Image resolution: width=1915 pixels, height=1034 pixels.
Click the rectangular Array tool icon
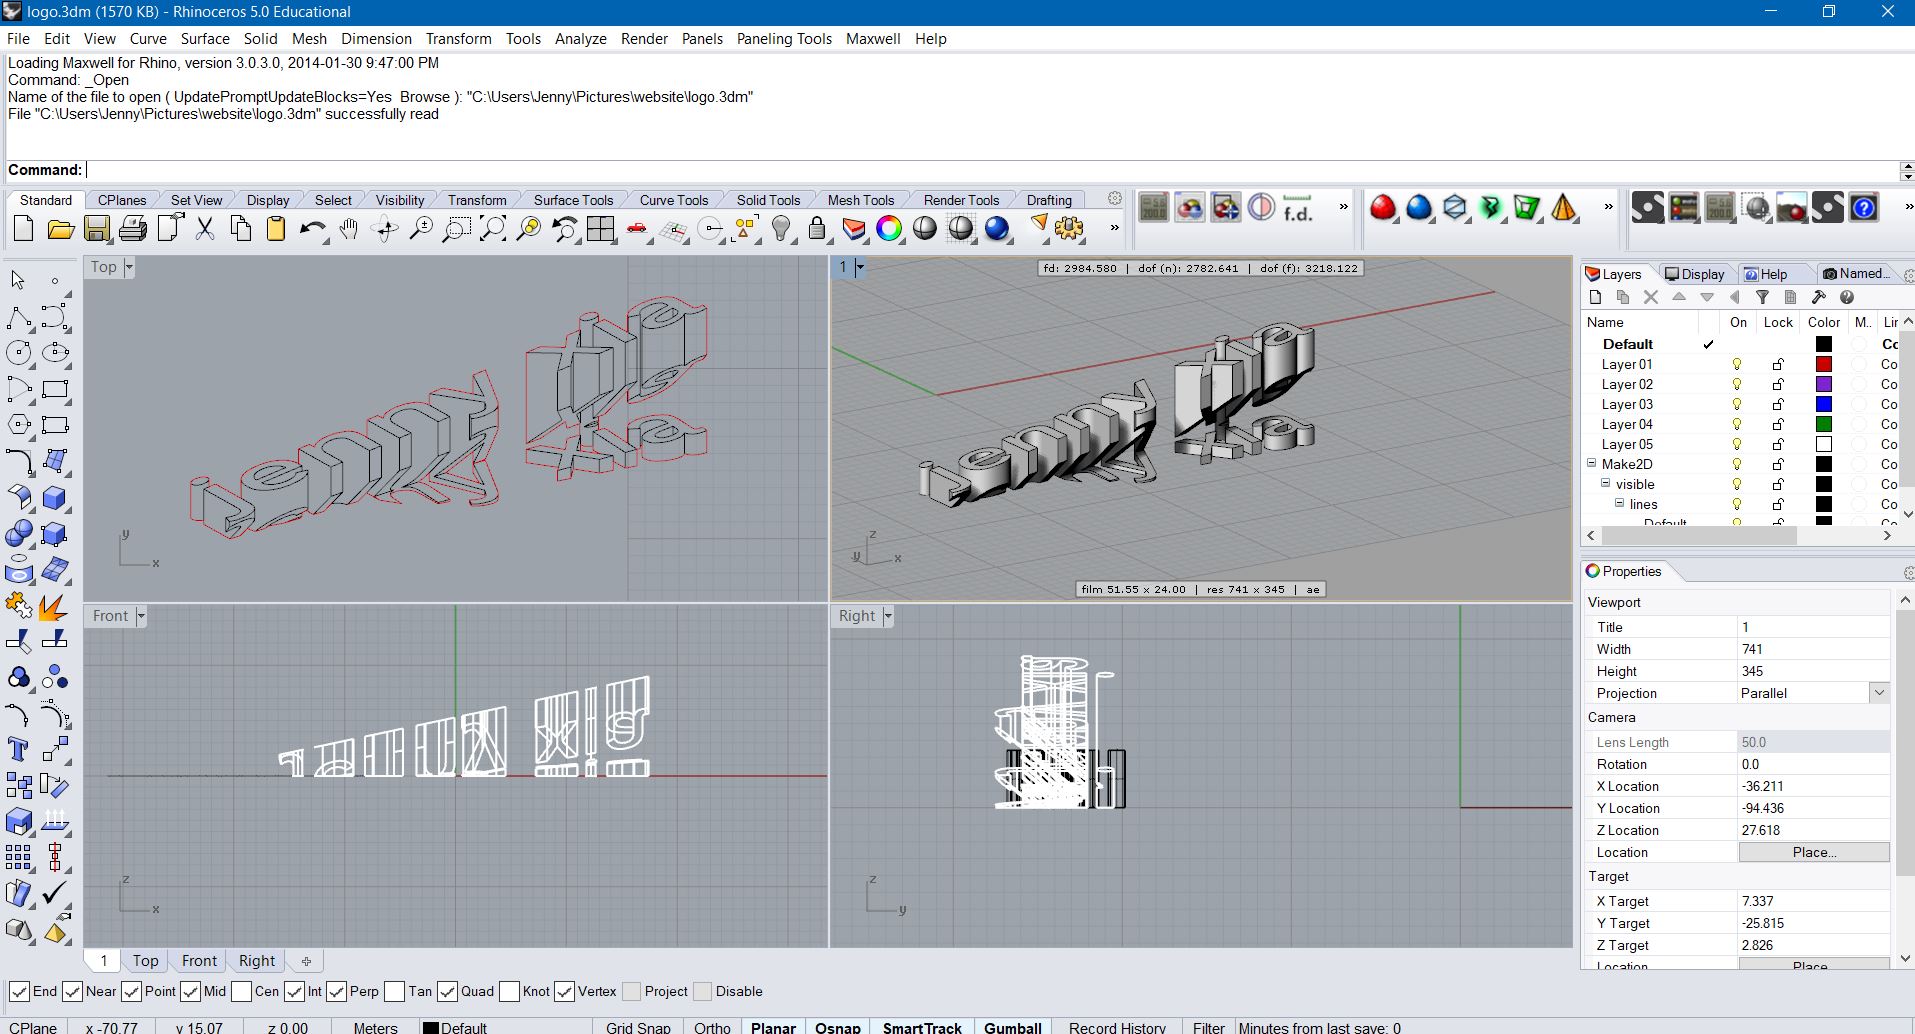18,857
